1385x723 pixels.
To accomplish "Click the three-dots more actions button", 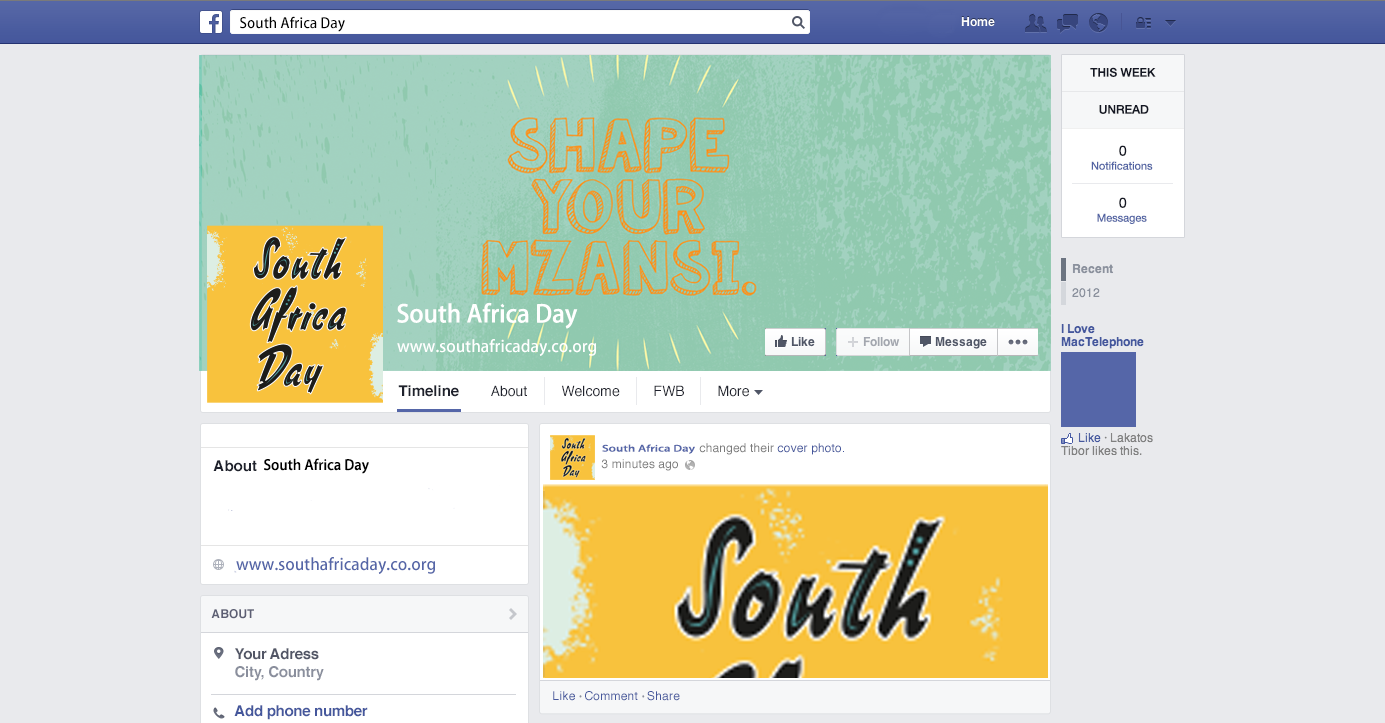I will click(x=1018, y=342).
